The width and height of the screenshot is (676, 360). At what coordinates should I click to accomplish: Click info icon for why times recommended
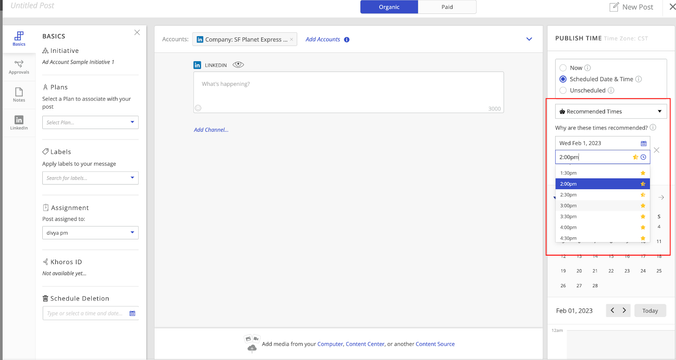coord(653,128)
